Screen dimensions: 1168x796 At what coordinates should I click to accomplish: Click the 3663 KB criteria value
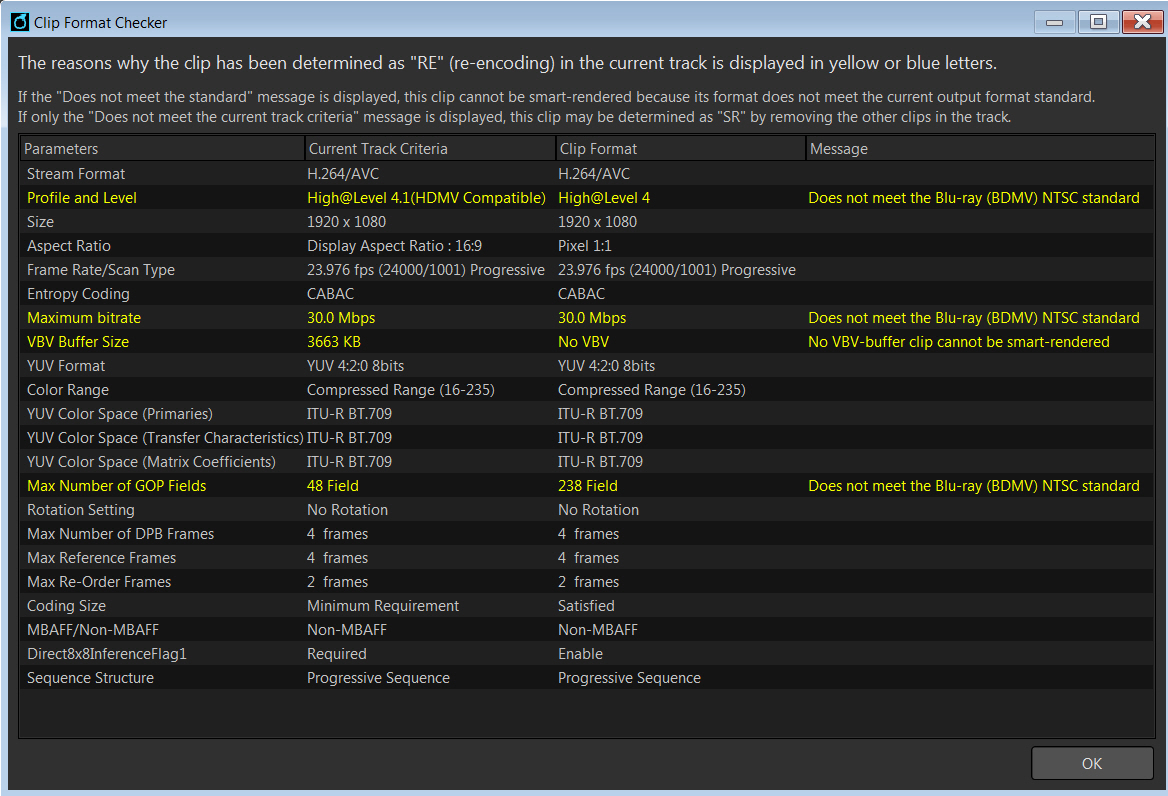334,342
